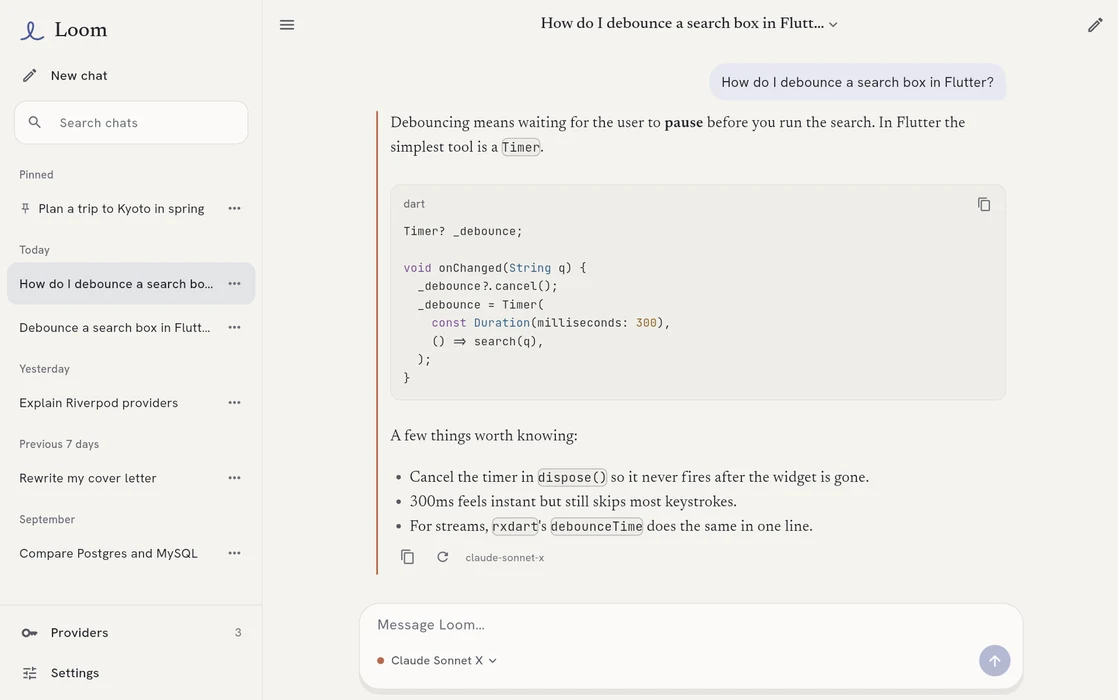1118x700 pixels.
Task: Click the Loom logo icon
Action: [x=32, y=30]
